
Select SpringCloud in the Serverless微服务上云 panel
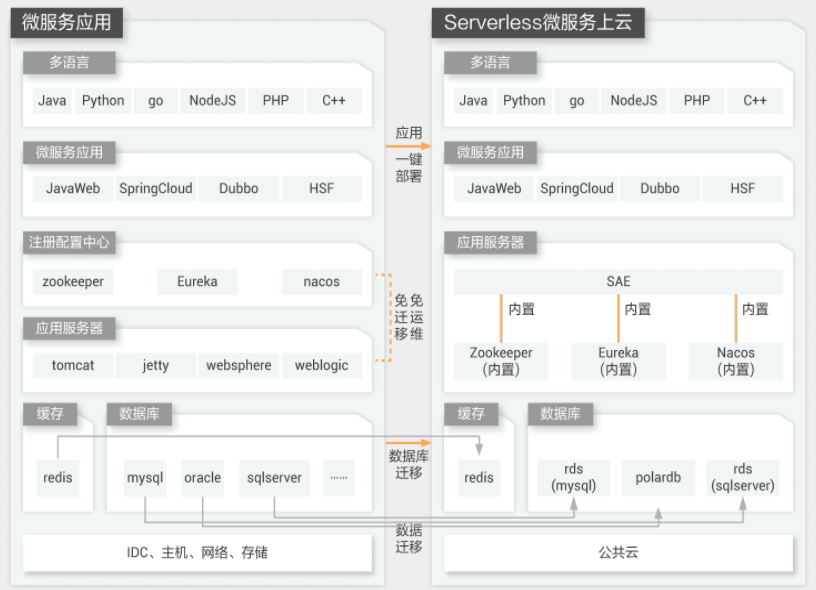pyautogui.click(x=577, y=188)
